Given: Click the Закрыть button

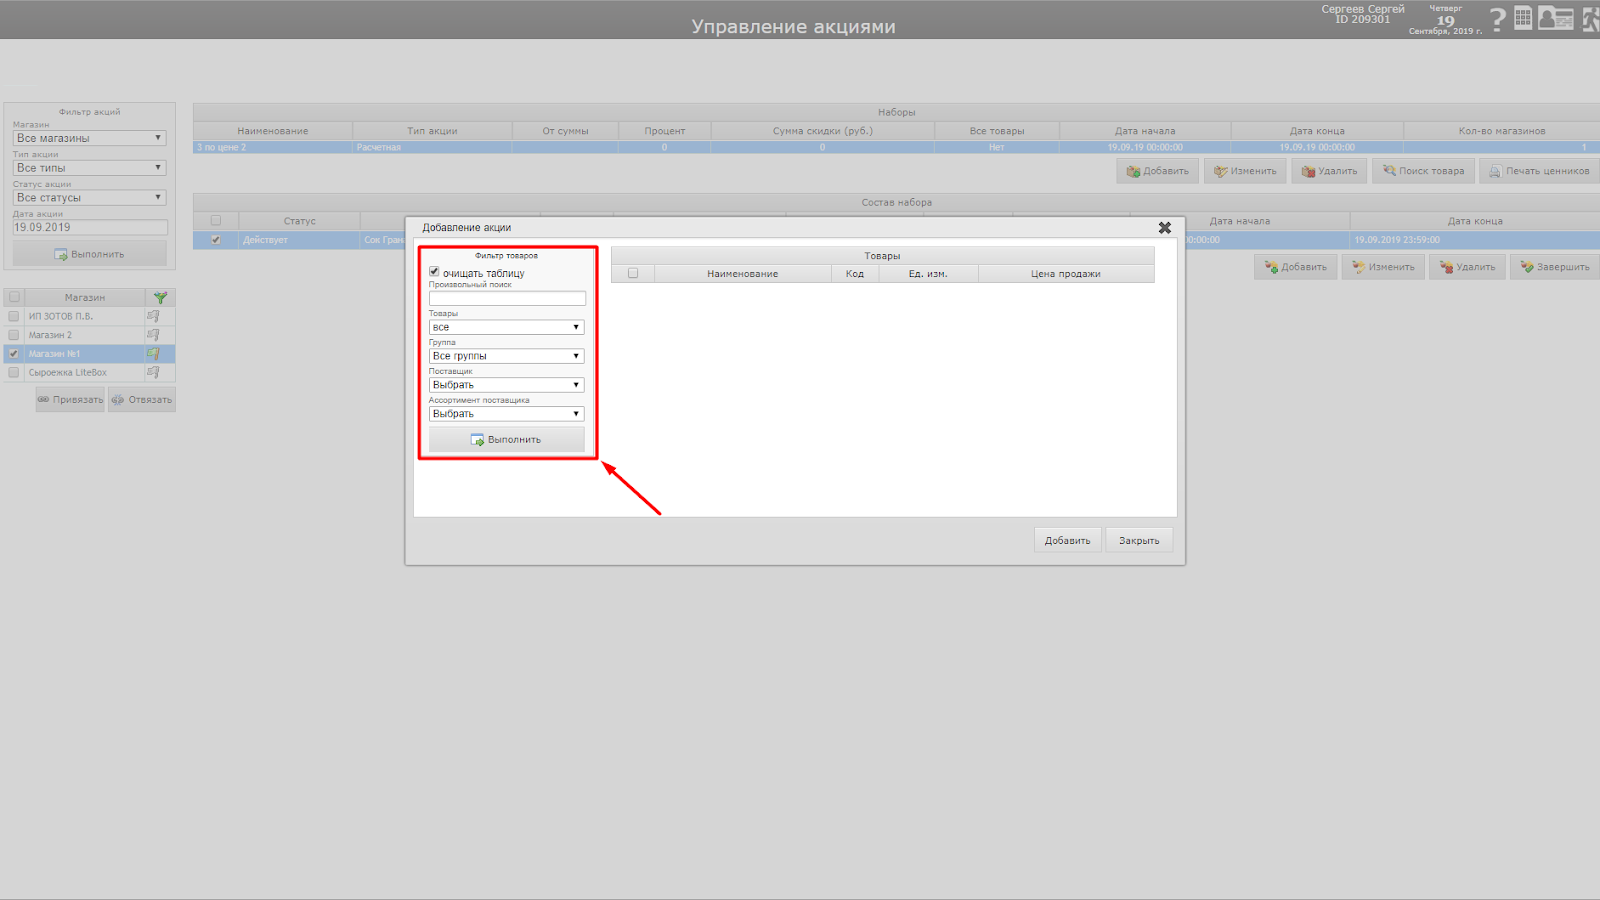Looking at the screenshot, I should point(1139,541).
